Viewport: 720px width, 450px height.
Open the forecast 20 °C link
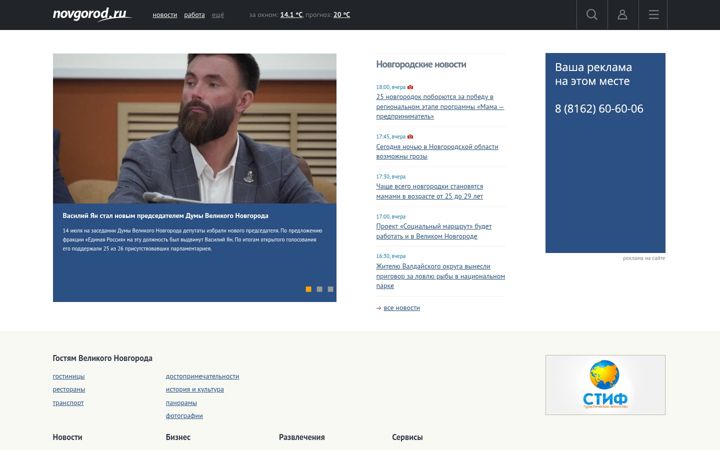[x=342, y=15]
